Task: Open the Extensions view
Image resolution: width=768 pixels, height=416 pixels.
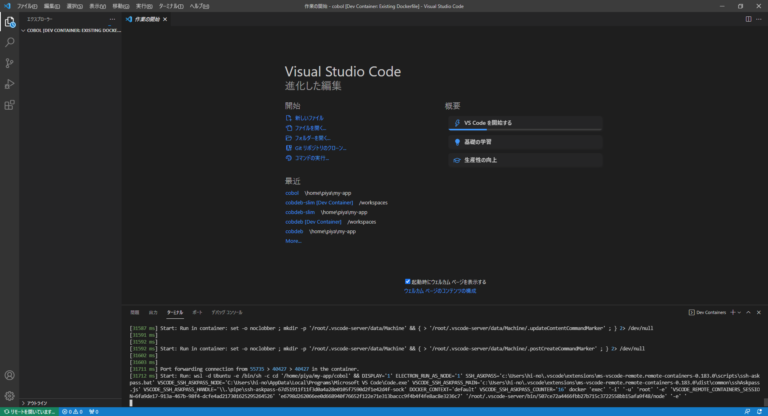Action: [9, 105]
